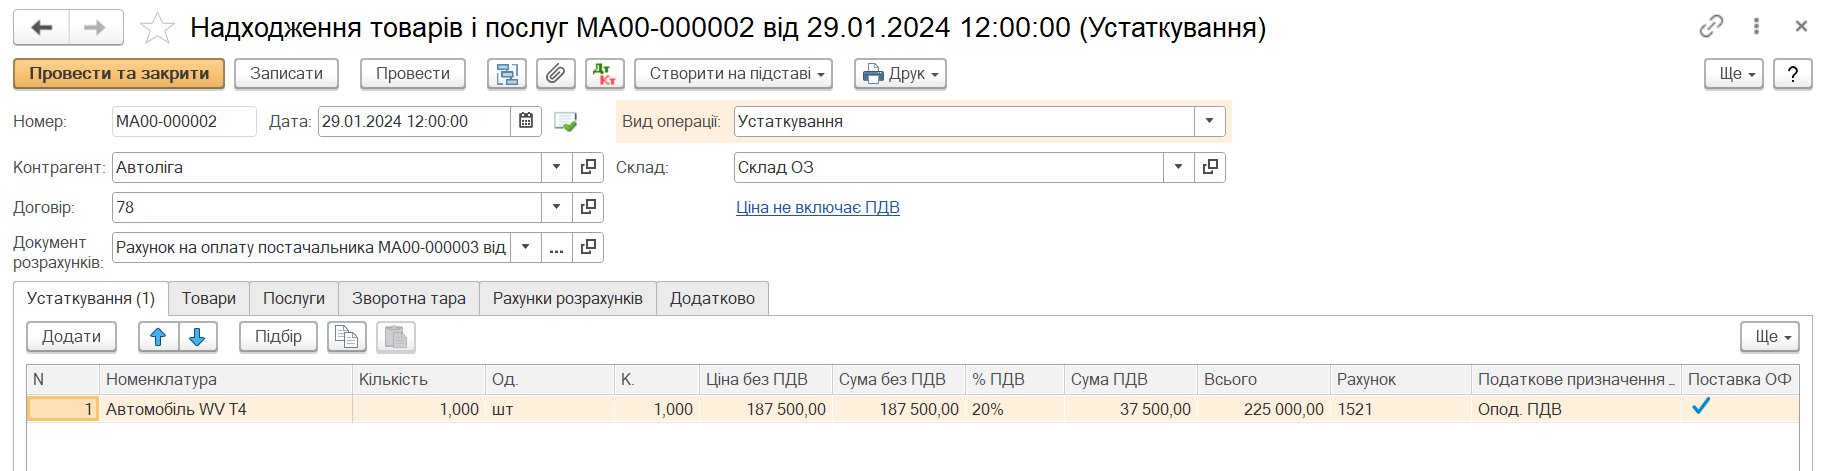Expand Вид операції dropdown list

(1209, 122)
